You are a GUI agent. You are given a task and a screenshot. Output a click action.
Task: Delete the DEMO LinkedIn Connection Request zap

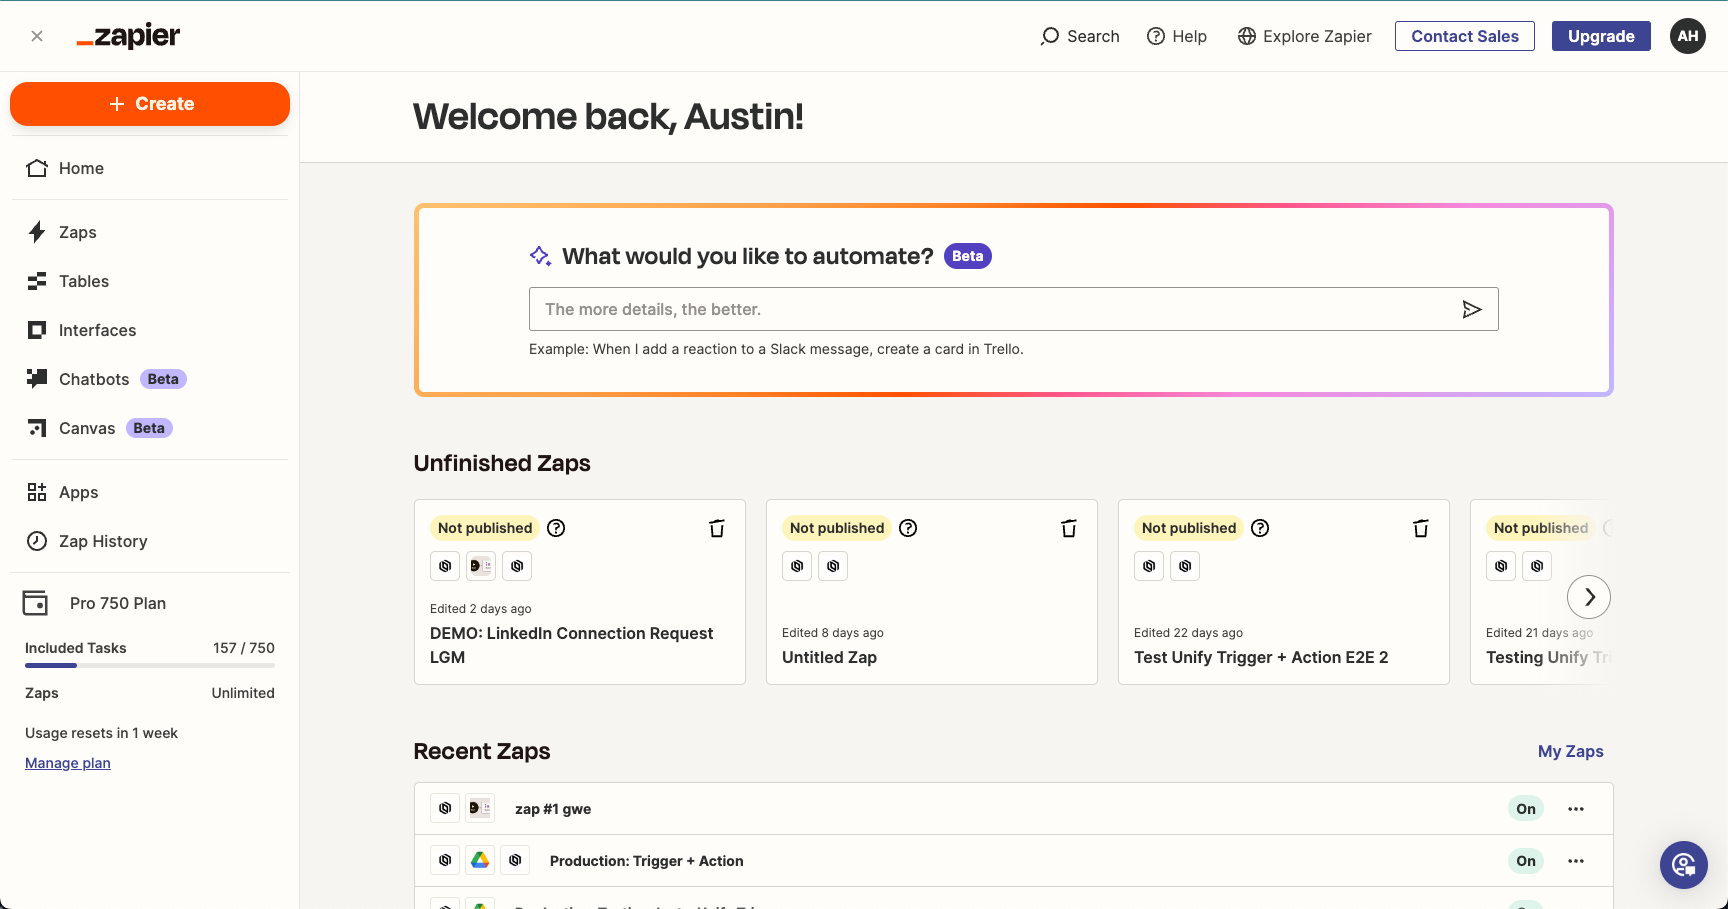(716, 528)
